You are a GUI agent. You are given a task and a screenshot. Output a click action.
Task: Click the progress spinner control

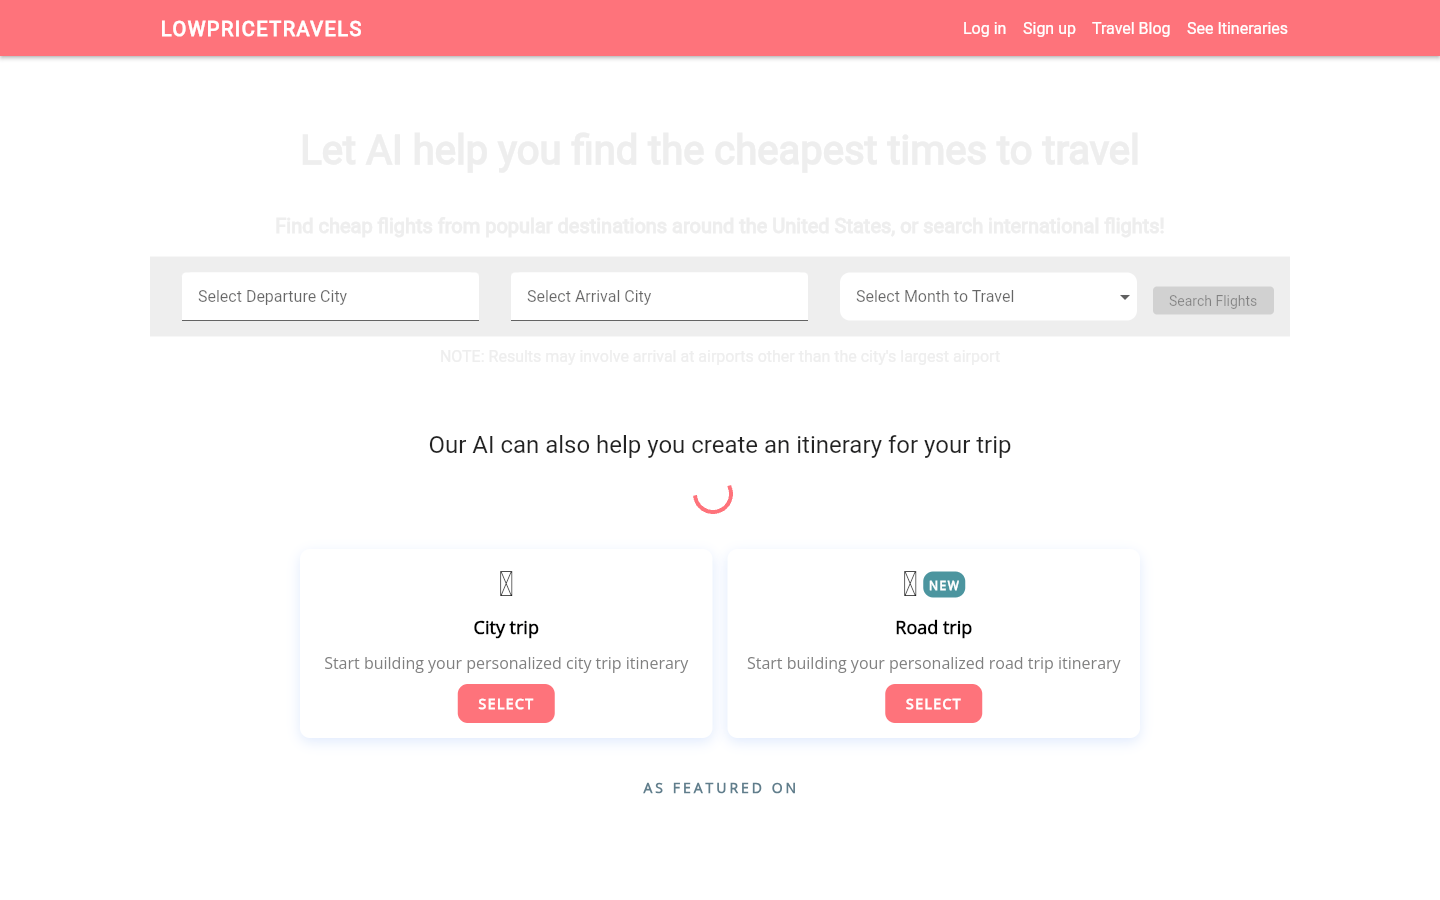(x=713, y=496)
